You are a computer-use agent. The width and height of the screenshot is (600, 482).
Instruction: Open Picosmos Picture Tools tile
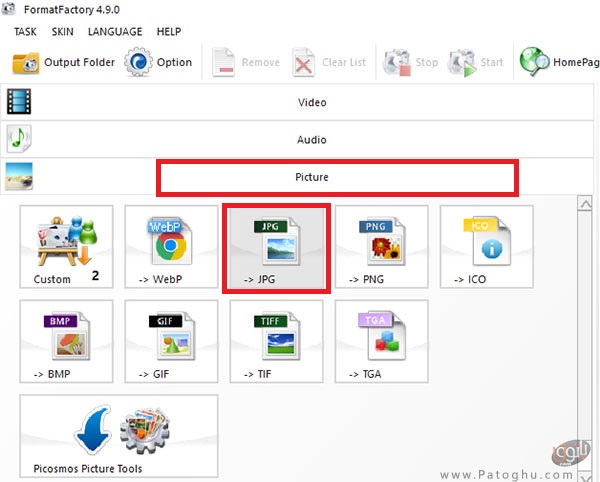click(x=119, y=436)
